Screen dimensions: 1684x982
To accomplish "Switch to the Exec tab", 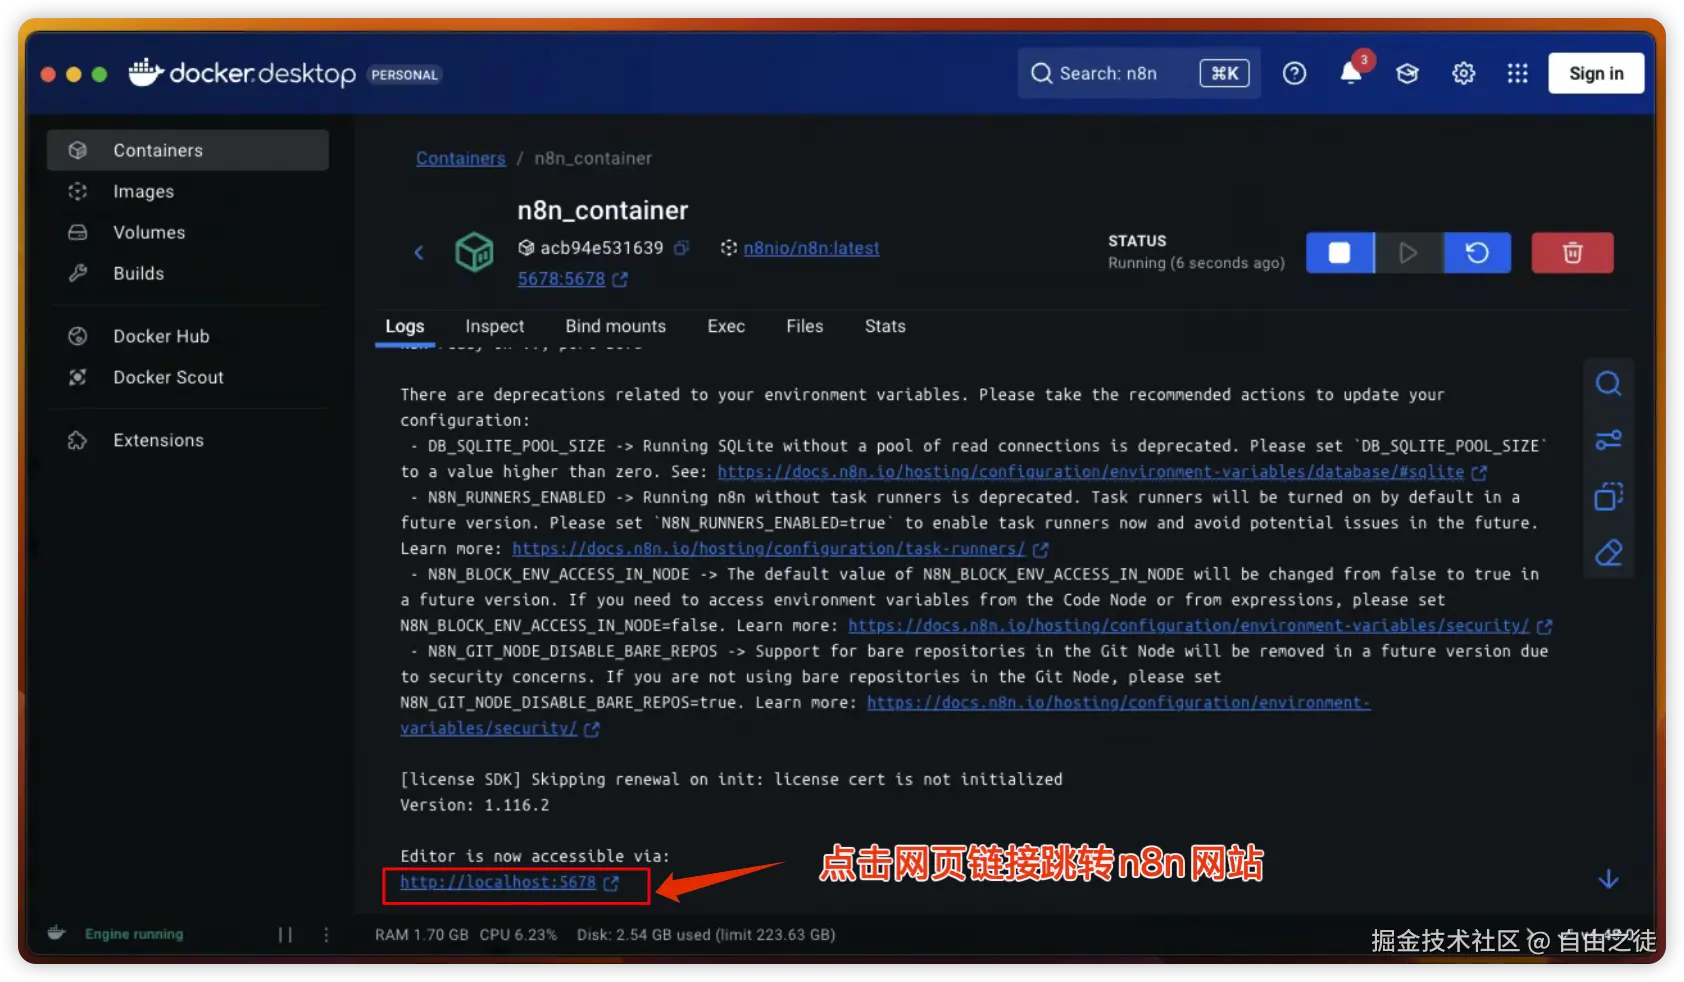I will (x=726, y=326).
